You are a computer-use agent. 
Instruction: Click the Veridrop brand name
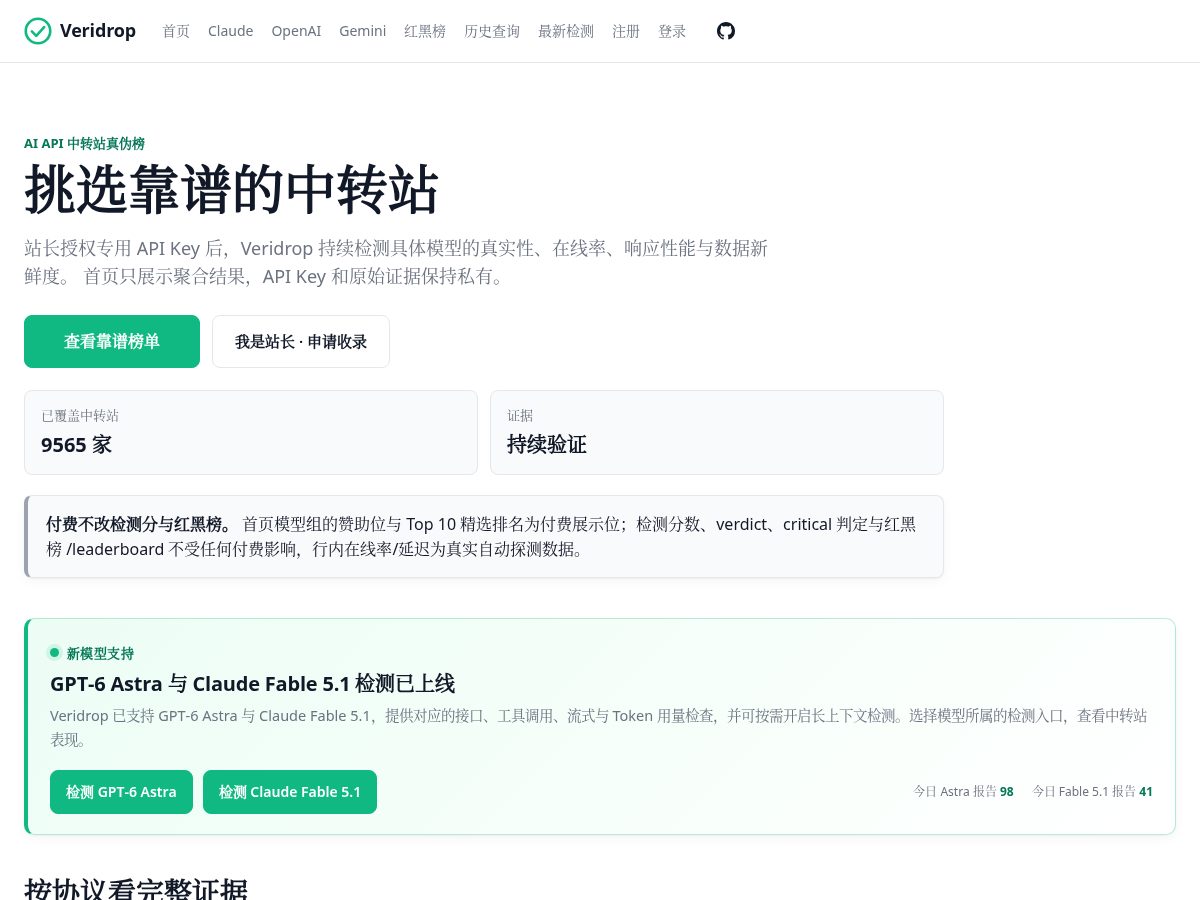98,31
